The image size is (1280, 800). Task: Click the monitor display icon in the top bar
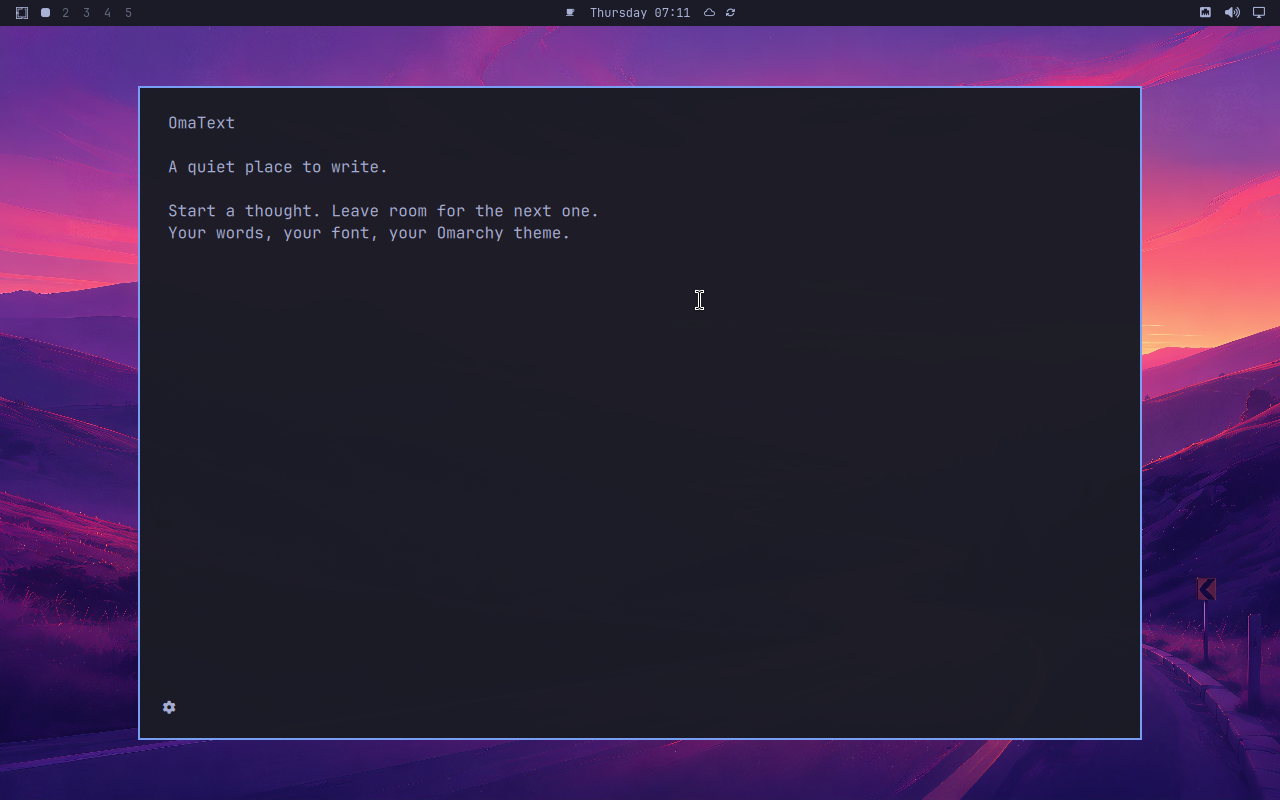point(1259,13)
